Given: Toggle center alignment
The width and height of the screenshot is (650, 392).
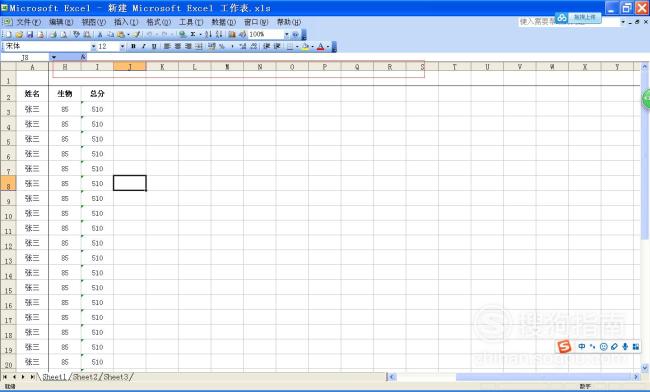Looking at the screenshot, I should click(x=177, y=46).
